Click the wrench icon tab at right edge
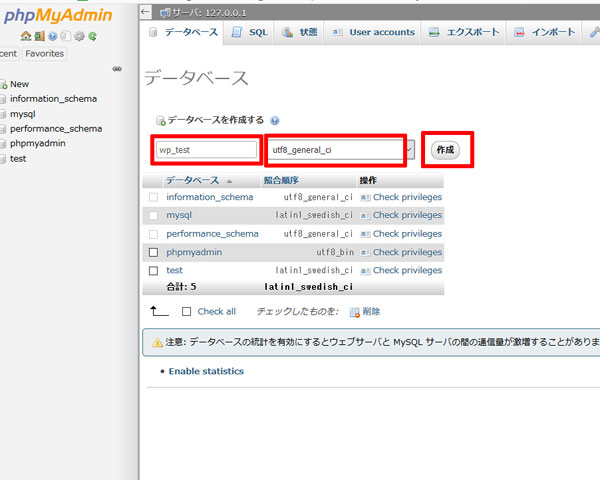The height and width of the screenshot is (480, 600). tap(594, 33)
